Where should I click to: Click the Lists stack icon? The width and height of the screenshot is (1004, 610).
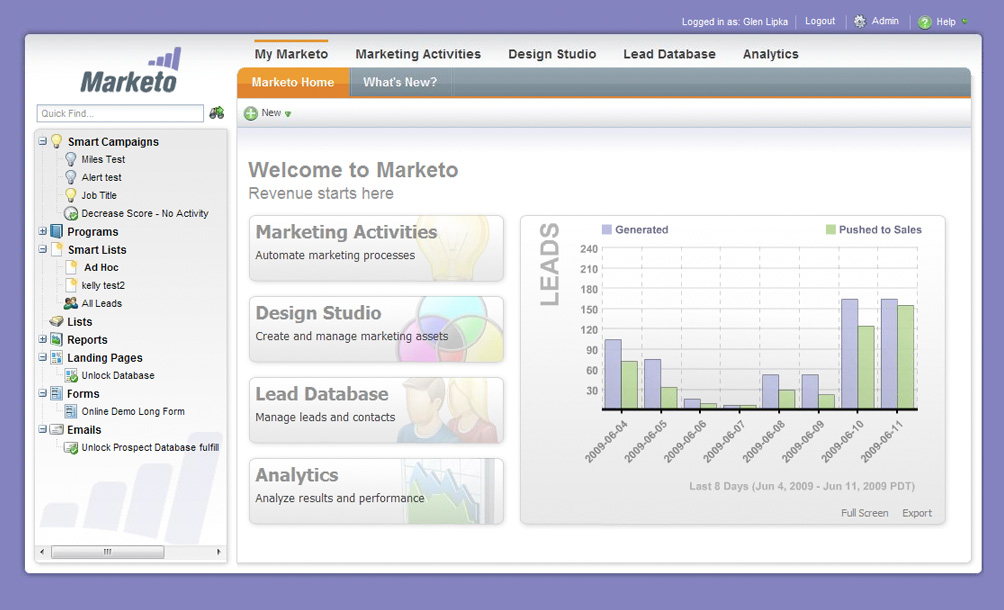[56, 321]
